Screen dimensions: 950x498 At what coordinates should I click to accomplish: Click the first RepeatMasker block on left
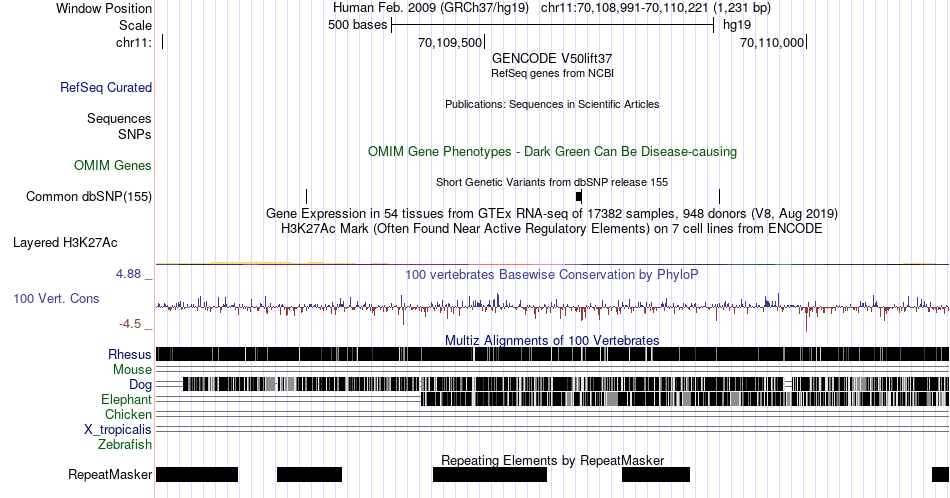click(x=197, y=474)
